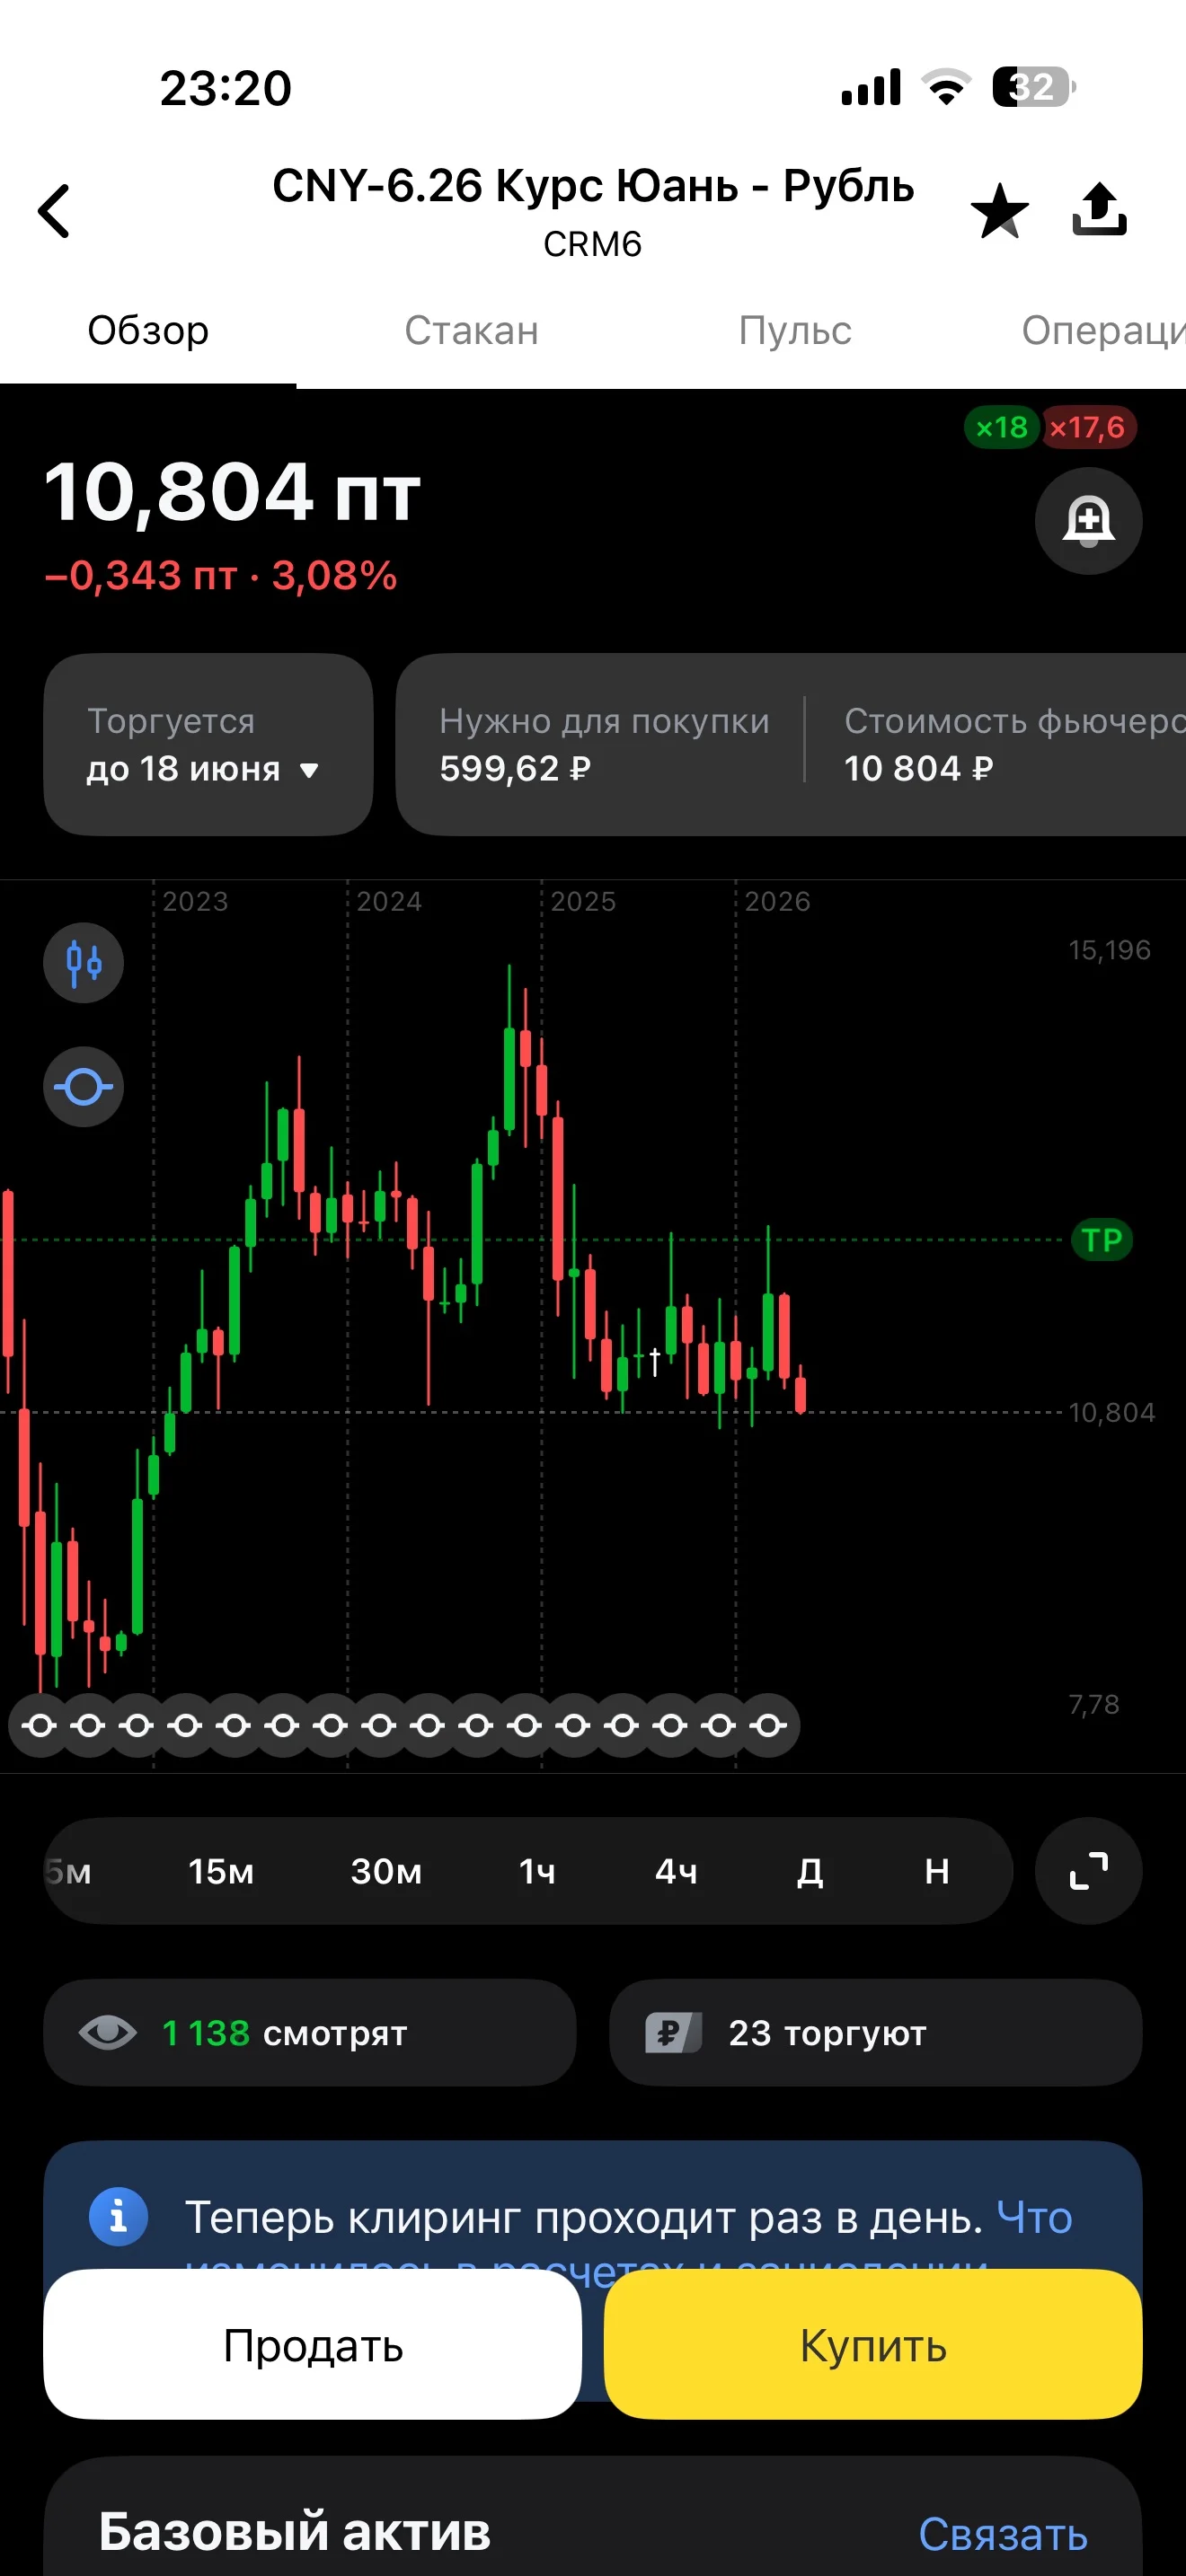Open the Торгуется до 18 июня dropdown
This screenshot has width=1186, height=2576.
click(x=208, y=745)
